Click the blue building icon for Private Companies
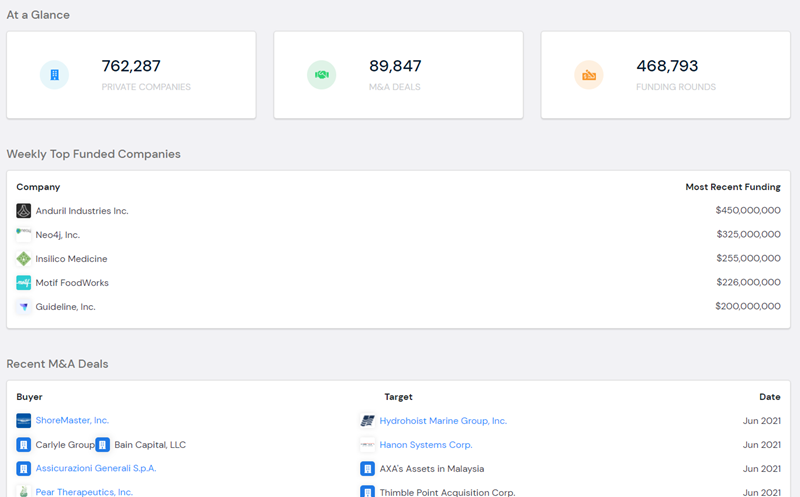 (55, 75)
